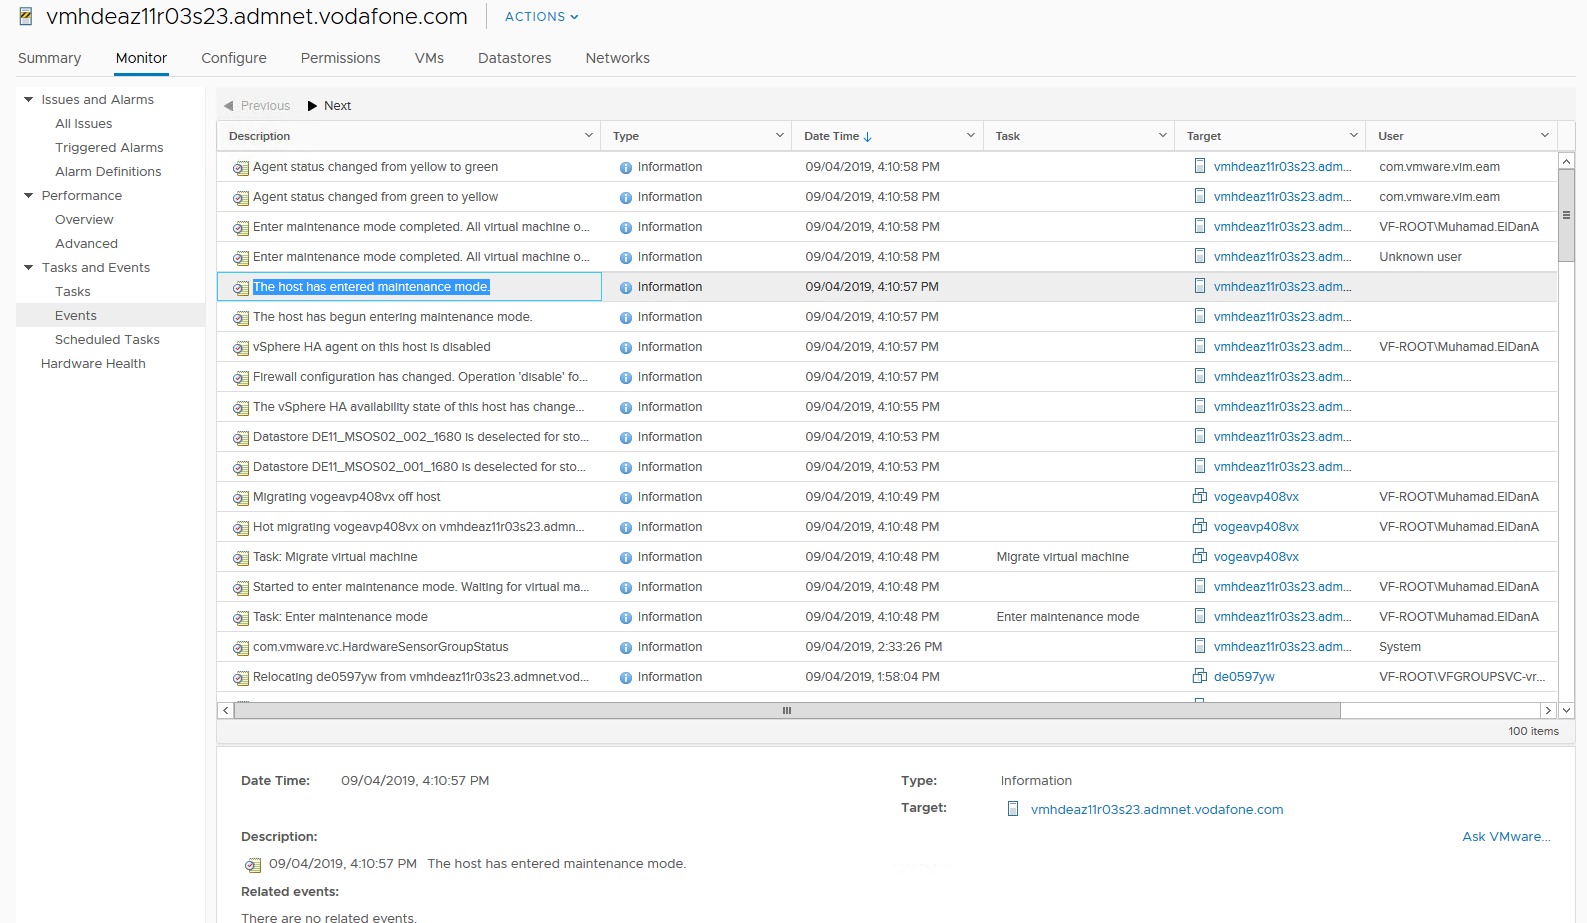Image resolution: width=1587 pixels, height=923 pixels.
Task: Open the Description column filter dropdown
Action: pyautogui.click(x=588, y=136)
